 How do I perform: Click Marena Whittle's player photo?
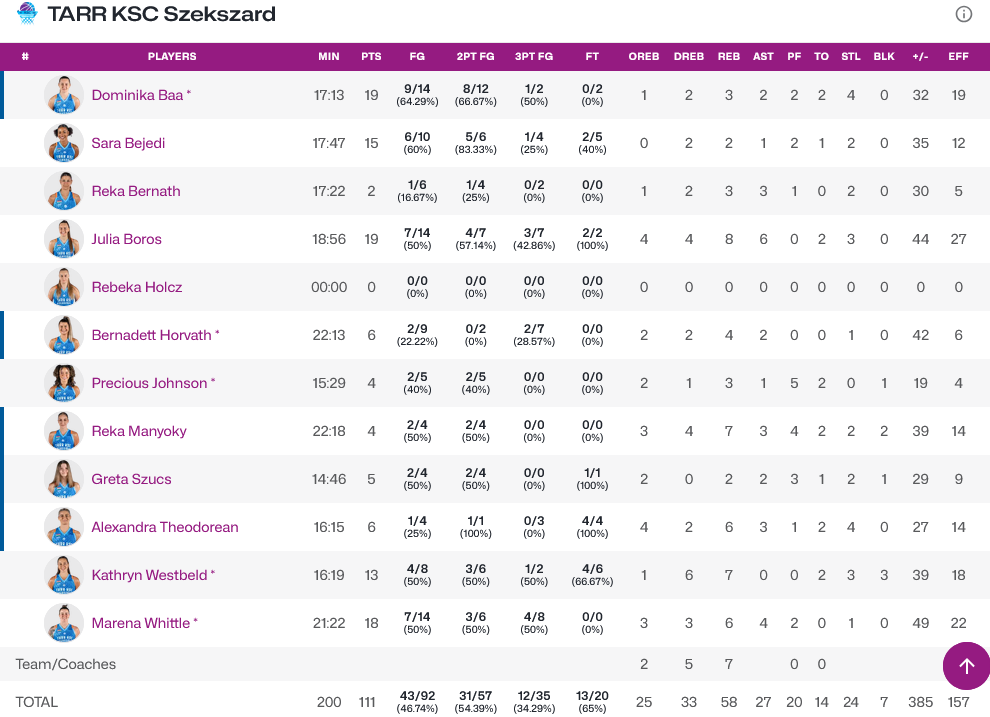[64, 623]
